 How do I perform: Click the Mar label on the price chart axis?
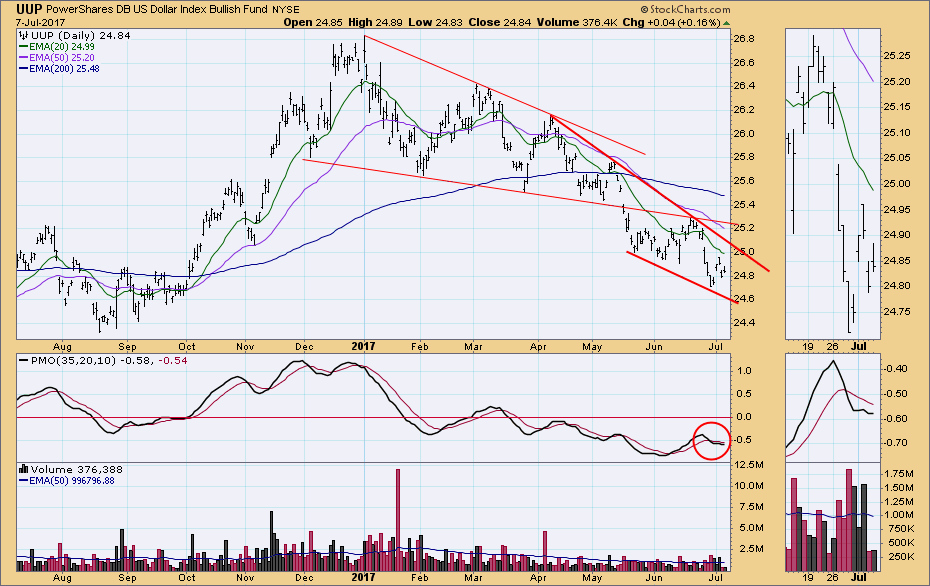click(x=473, y=346)
